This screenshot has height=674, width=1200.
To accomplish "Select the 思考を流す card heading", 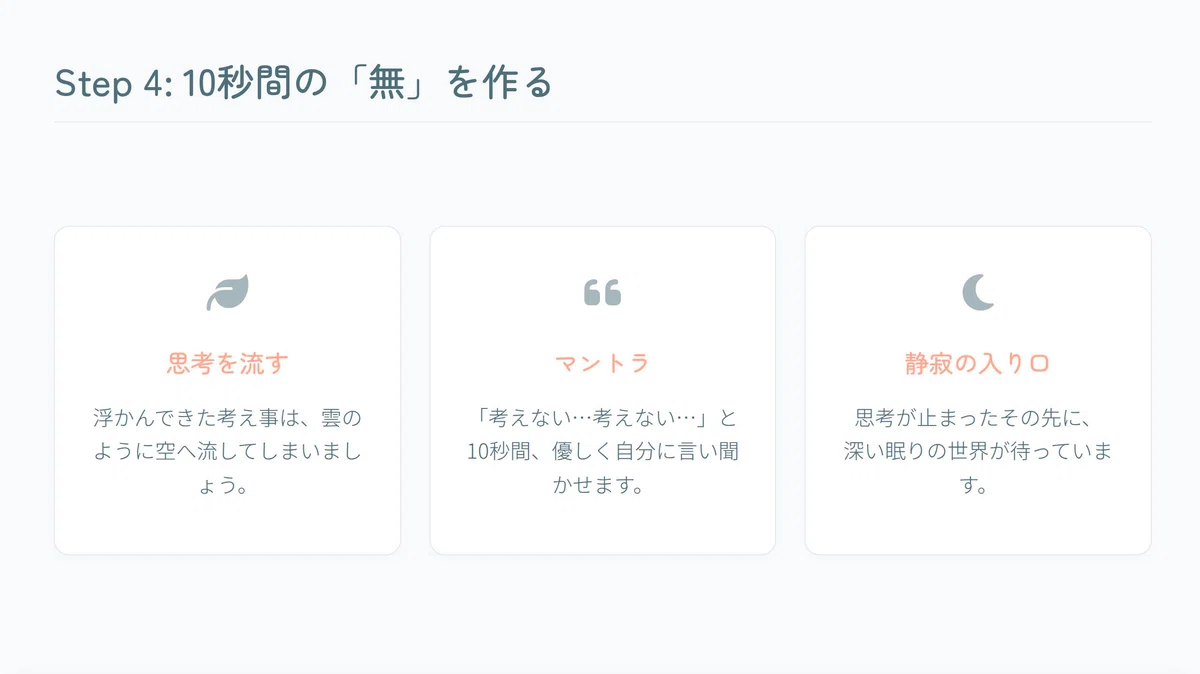I will (x=227, y=363).
